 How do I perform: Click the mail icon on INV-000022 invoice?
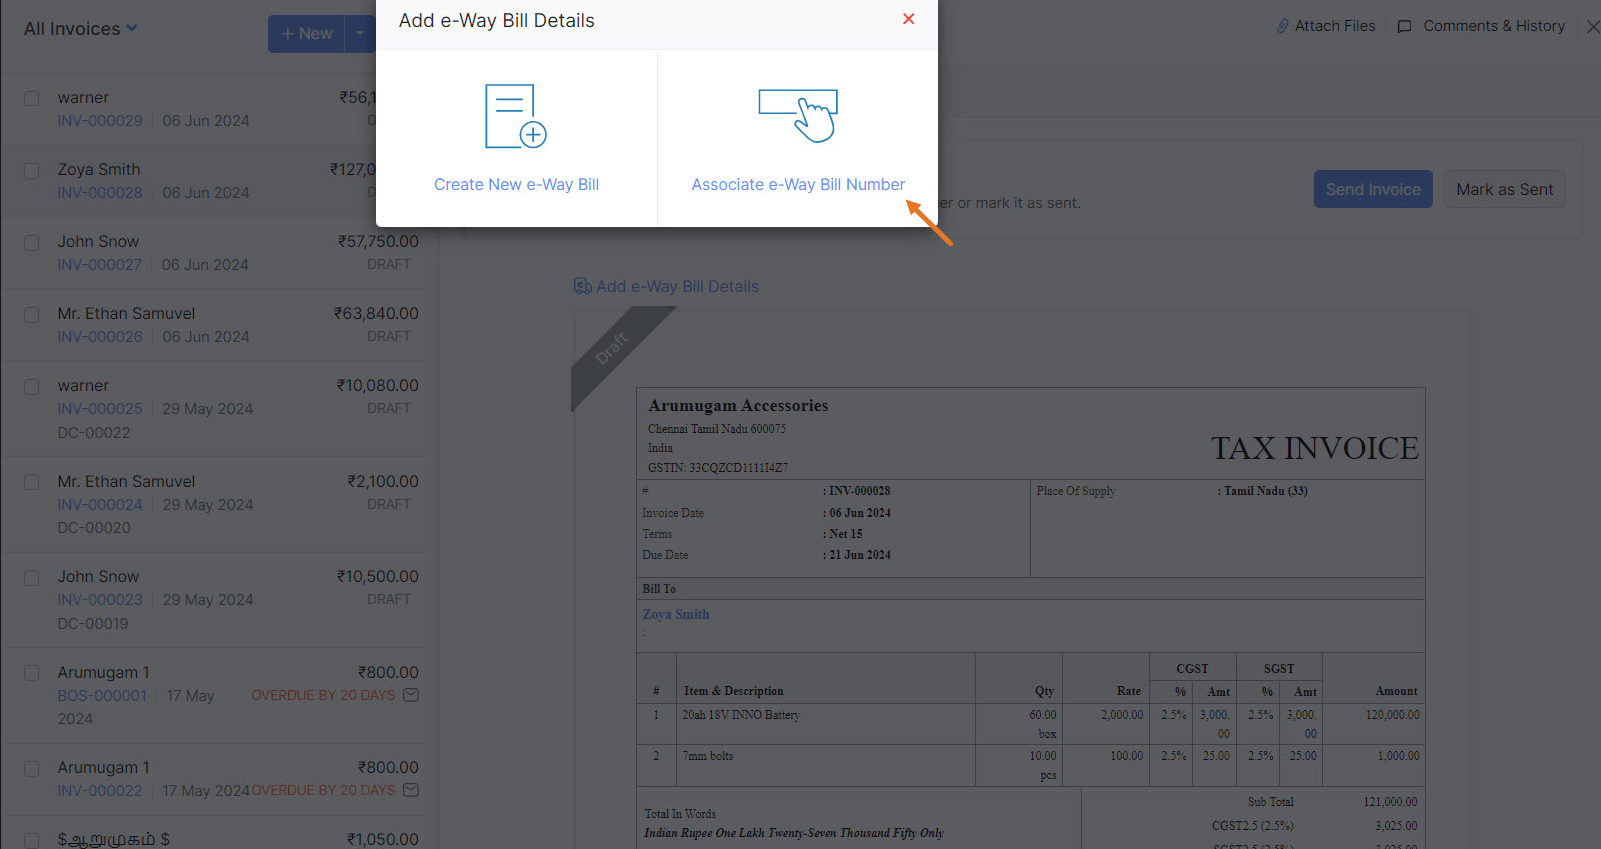pos(411,790)
